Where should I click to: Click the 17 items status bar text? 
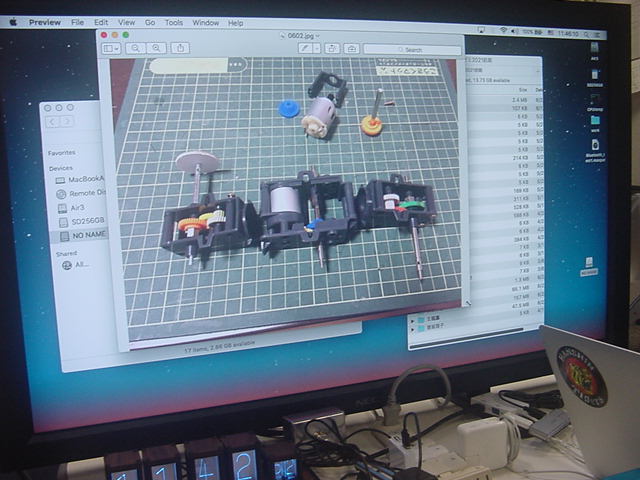click(220, 346)
